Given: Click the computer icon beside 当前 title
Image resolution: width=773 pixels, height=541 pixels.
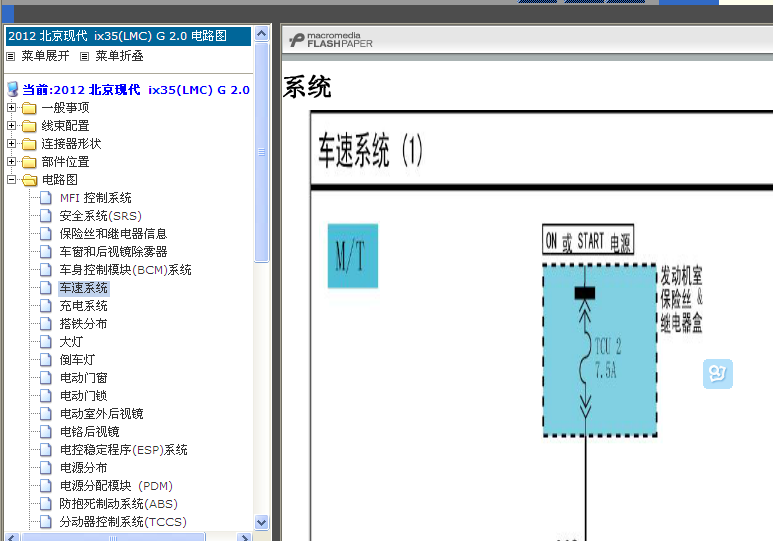Looking at the screenshot, I should [13, 90].
